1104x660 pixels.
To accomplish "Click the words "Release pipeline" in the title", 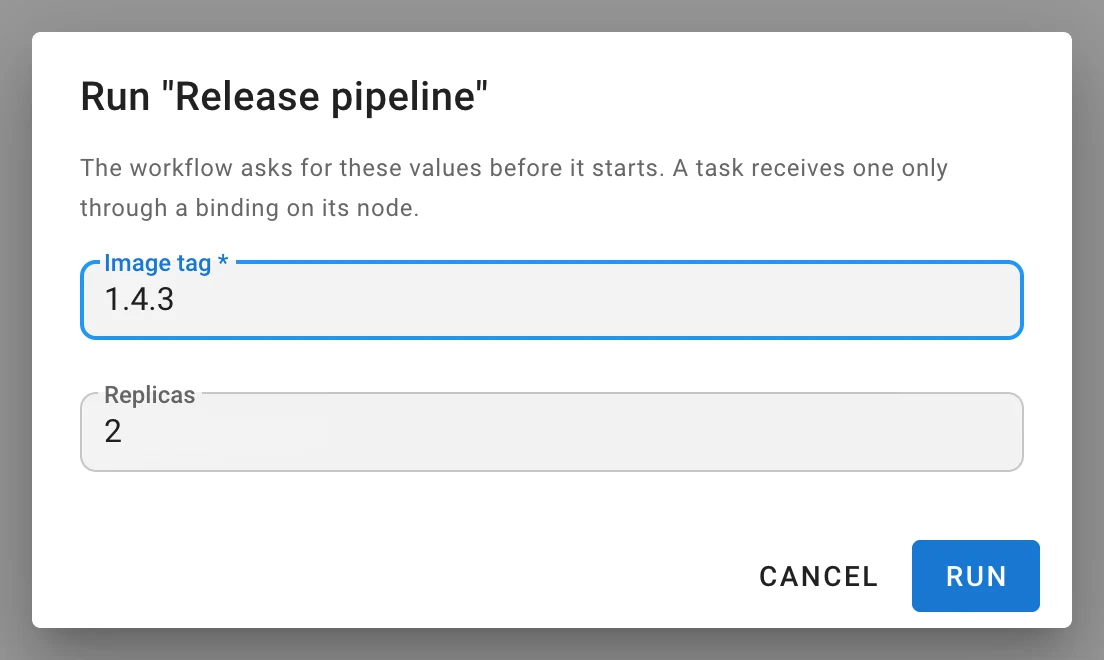I will (x=325, y=96).
